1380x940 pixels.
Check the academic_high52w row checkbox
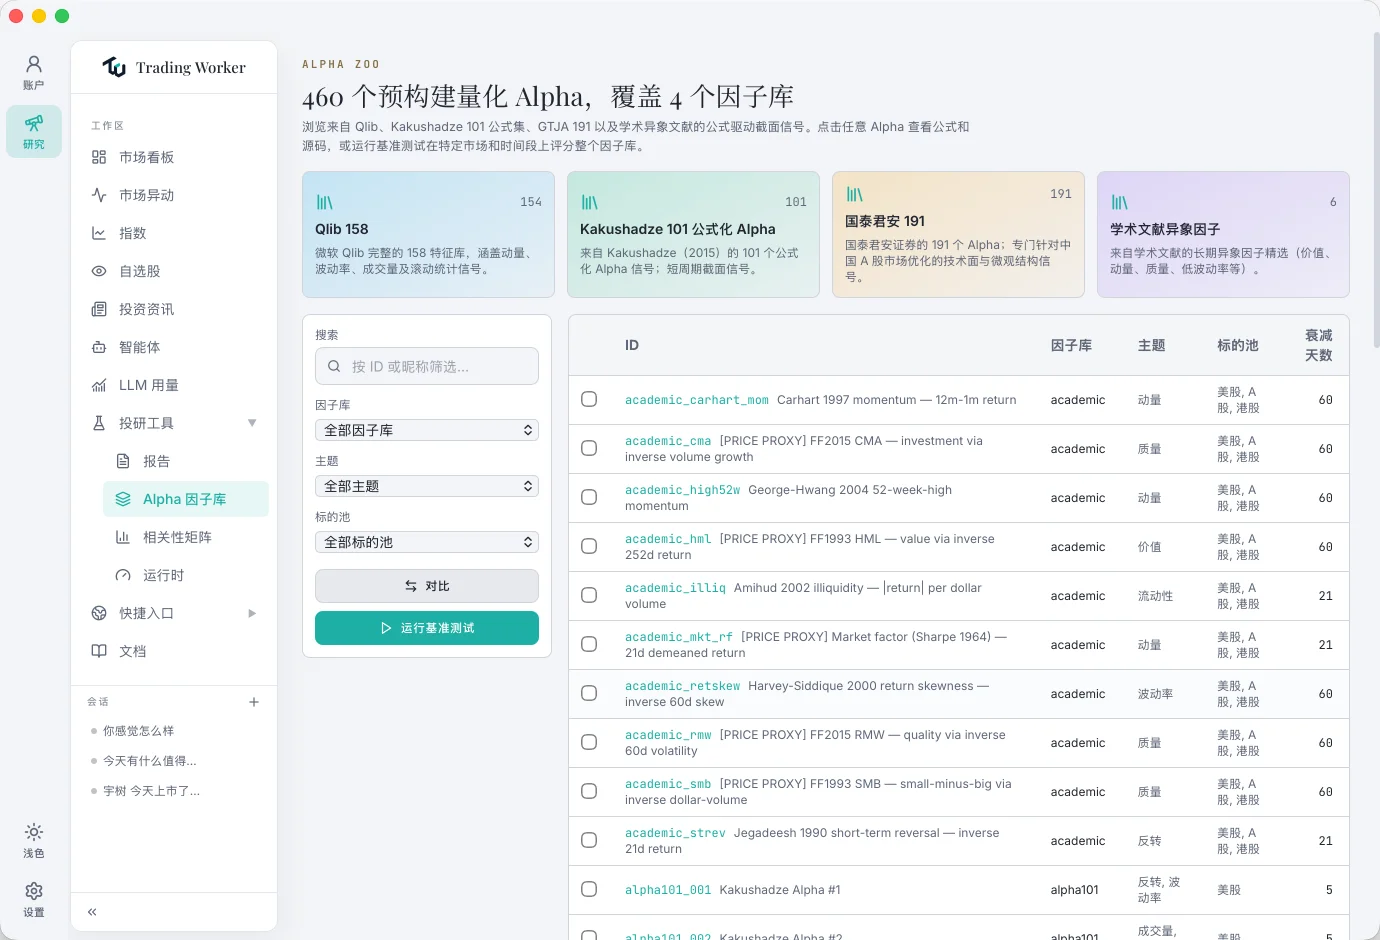[589, 497]
